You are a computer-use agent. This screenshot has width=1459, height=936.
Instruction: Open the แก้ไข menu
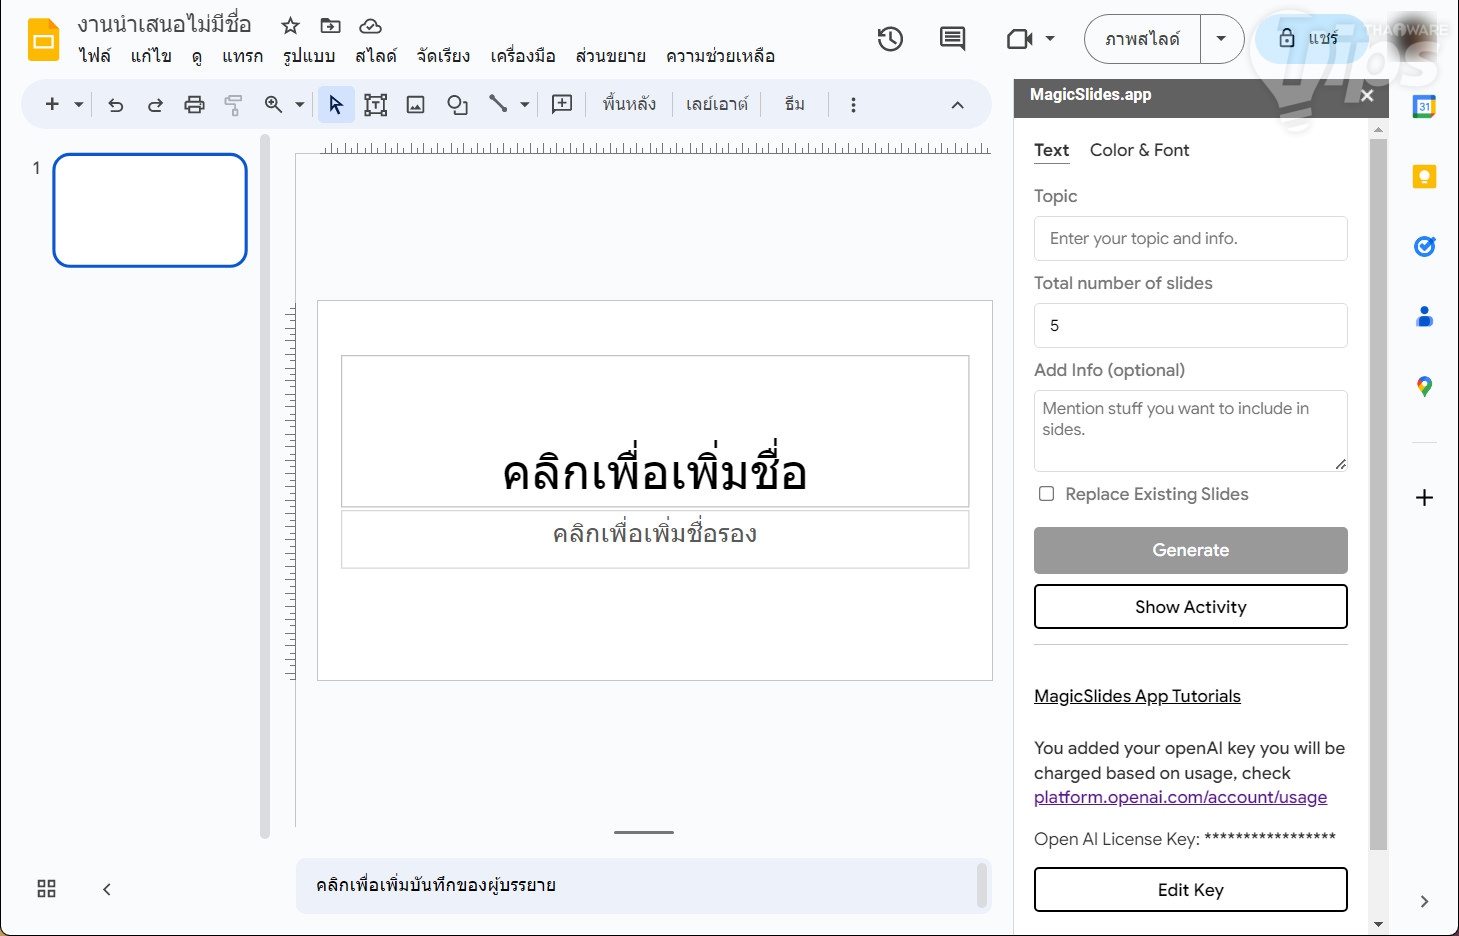pyautogui.click(x=151, y=56)
